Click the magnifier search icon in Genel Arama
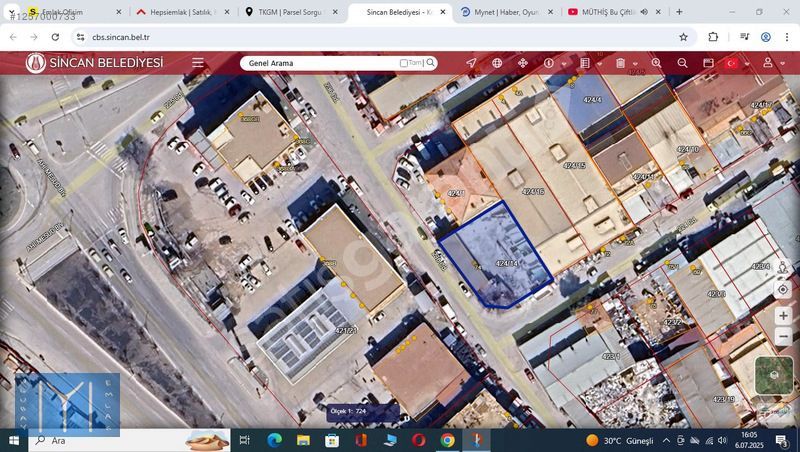Screen dimensions: 800x452 431,63
